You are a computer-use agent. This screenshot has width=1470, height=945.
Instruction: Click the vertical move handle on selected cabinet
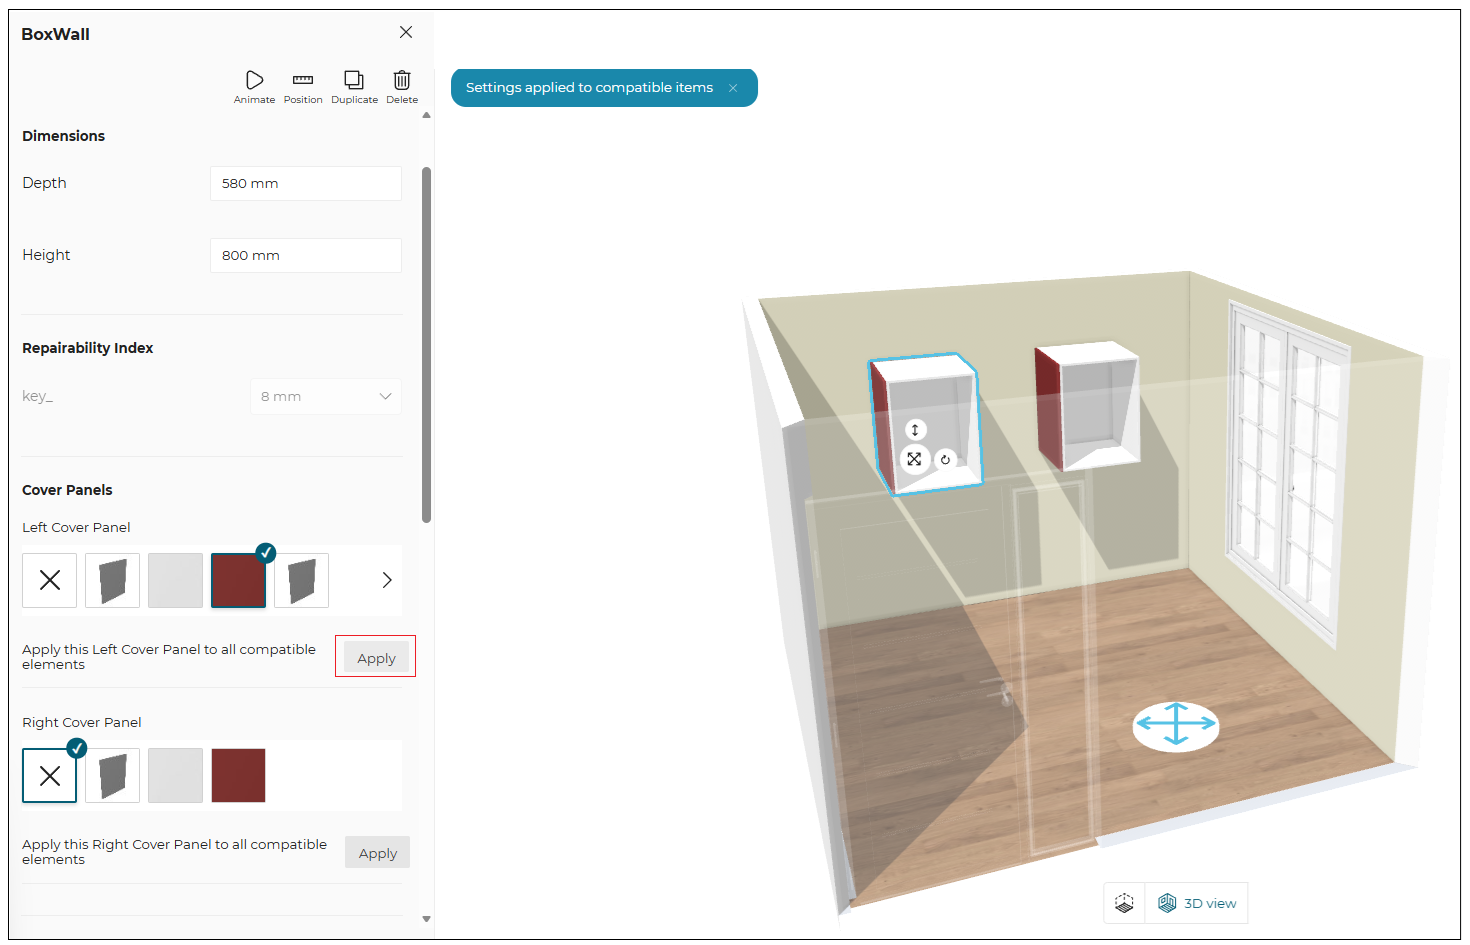[x=915, y=430]
